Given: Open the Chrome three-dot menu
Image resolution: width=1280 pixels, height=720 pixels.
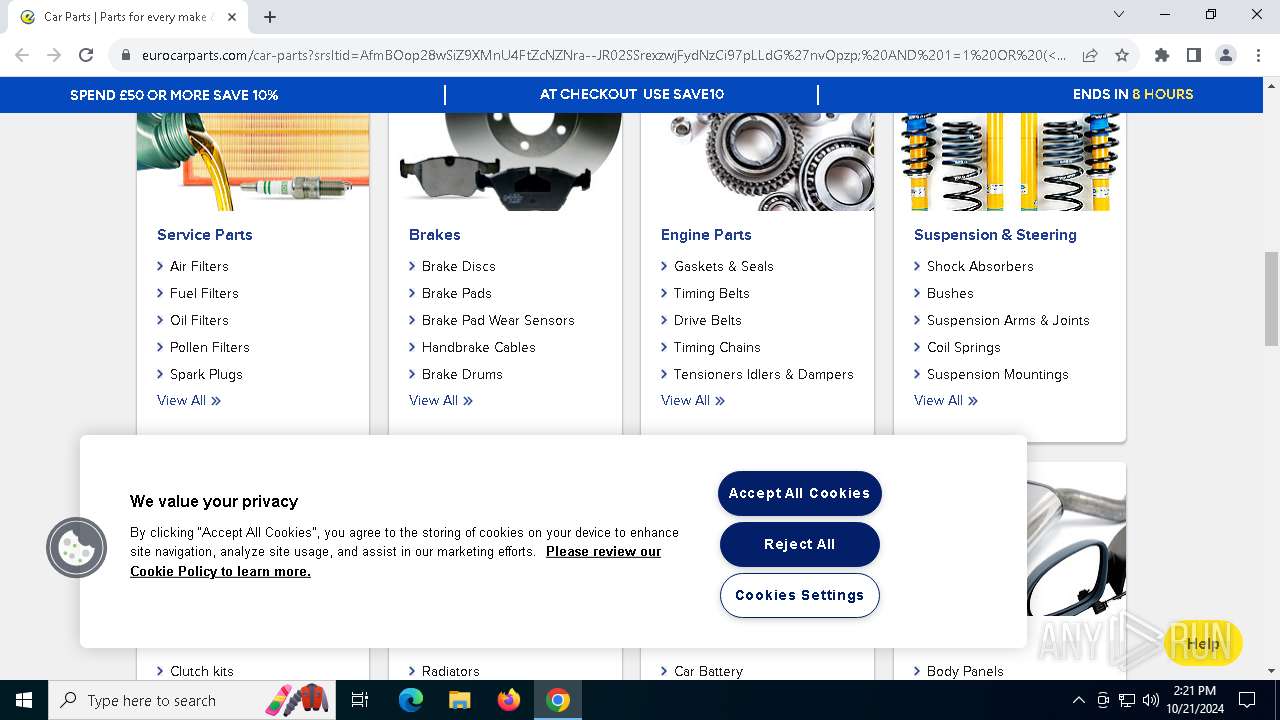Looking at the screenshot, I should coord(1258,55).
